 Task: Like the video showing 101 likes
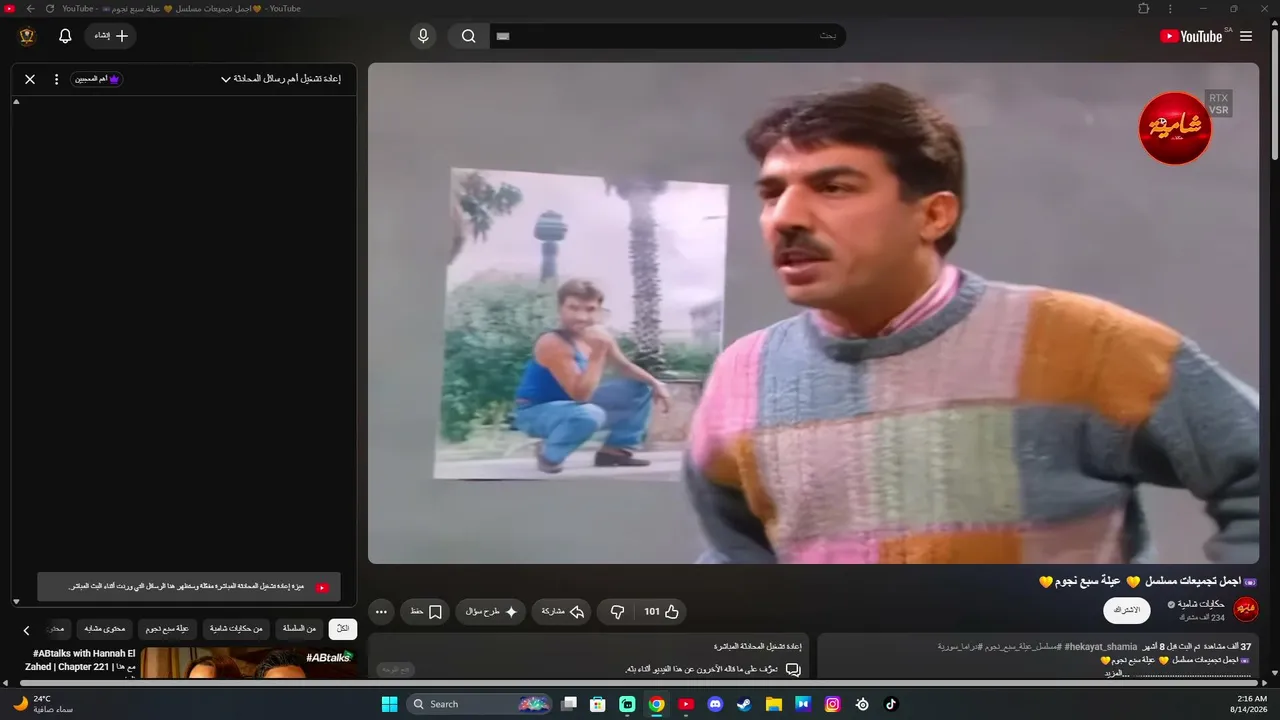(x=661, y=611)
